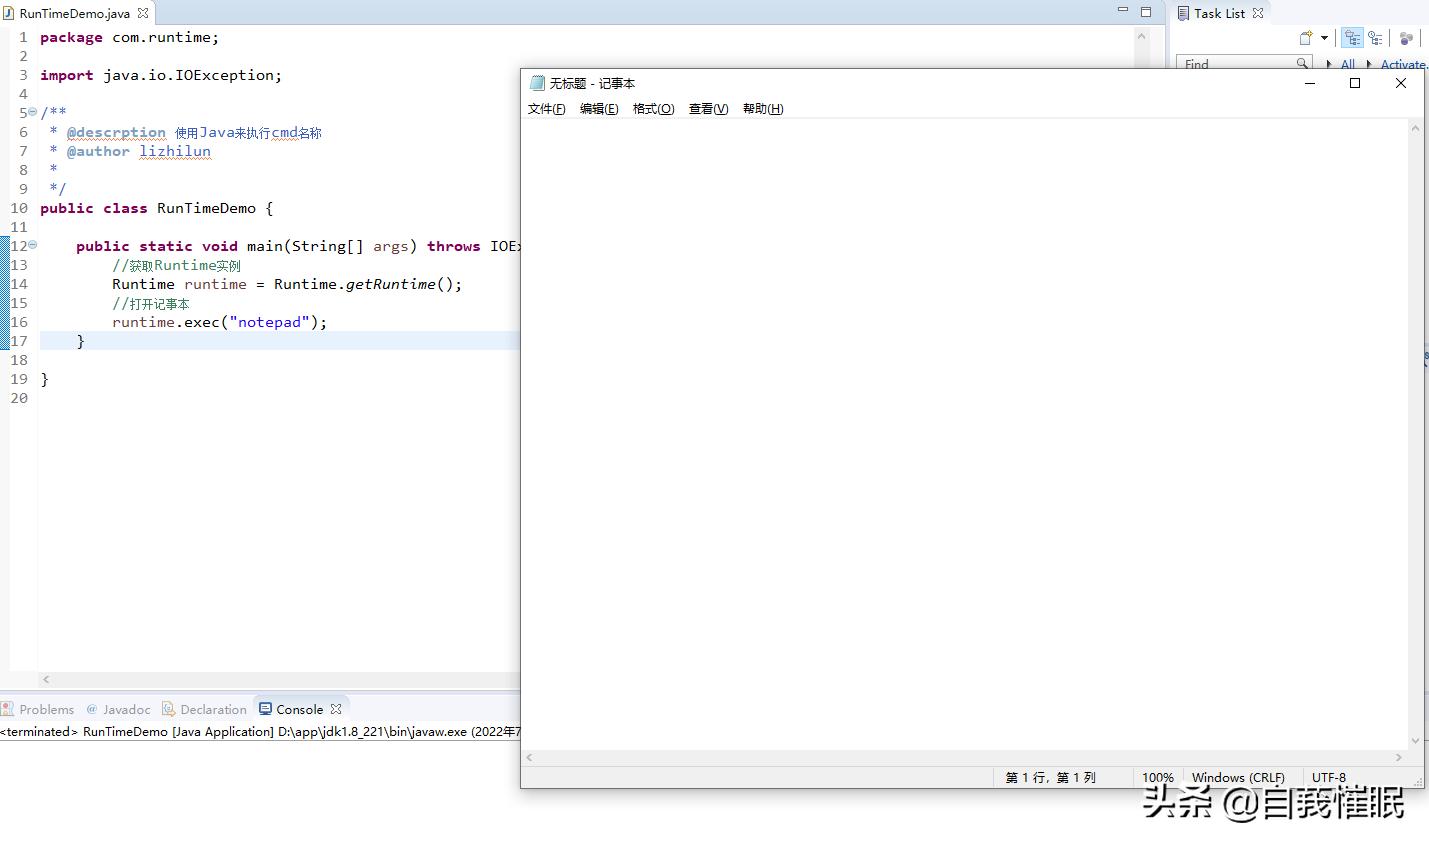The width and height of the screenshot is (1429, 845).
Task: Click the search icon in the Find box
Action: pos(1302,63)
